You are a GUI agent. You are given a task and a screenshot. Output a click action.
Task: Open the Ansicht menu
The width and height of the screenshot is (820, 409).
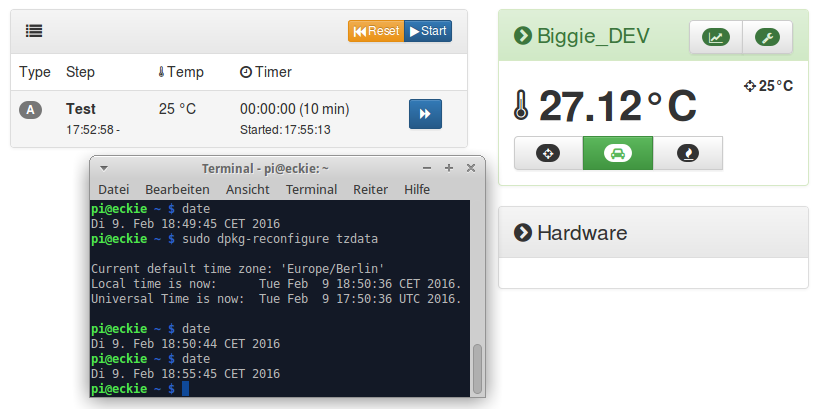pos(247,189)
